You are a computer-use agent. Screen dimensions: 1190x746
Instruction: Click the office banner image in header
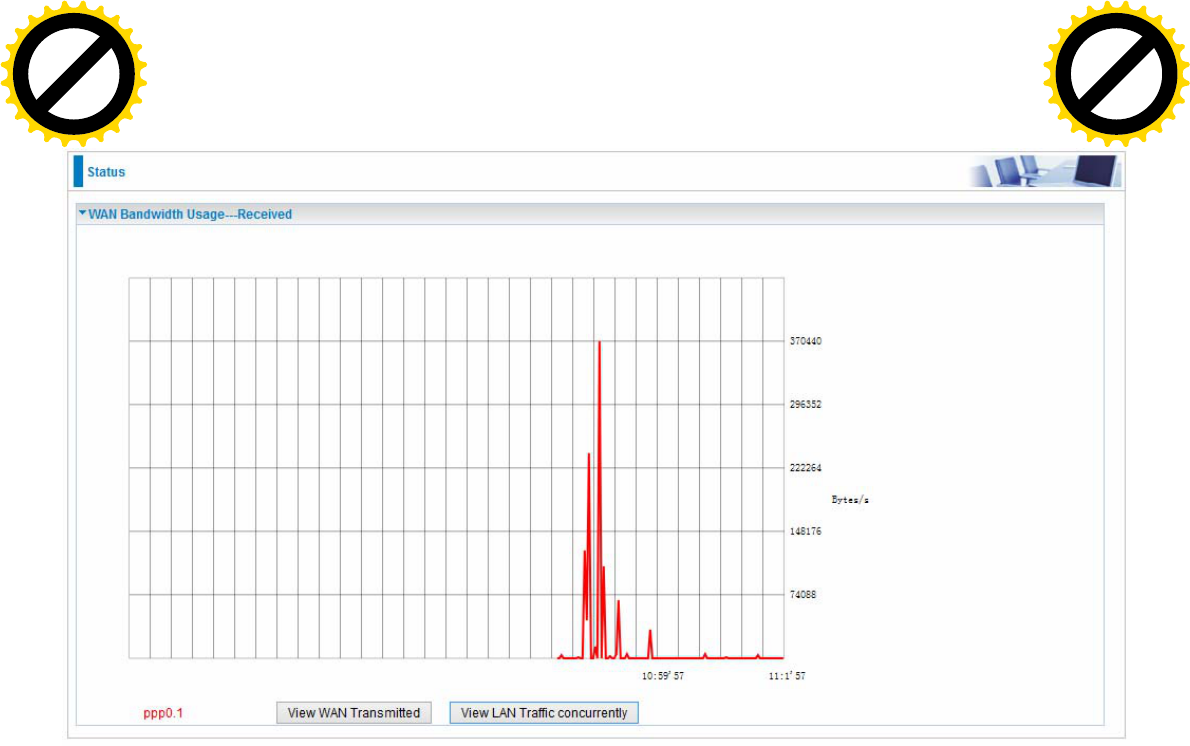pyautogui.click(x=1045, y=171)
